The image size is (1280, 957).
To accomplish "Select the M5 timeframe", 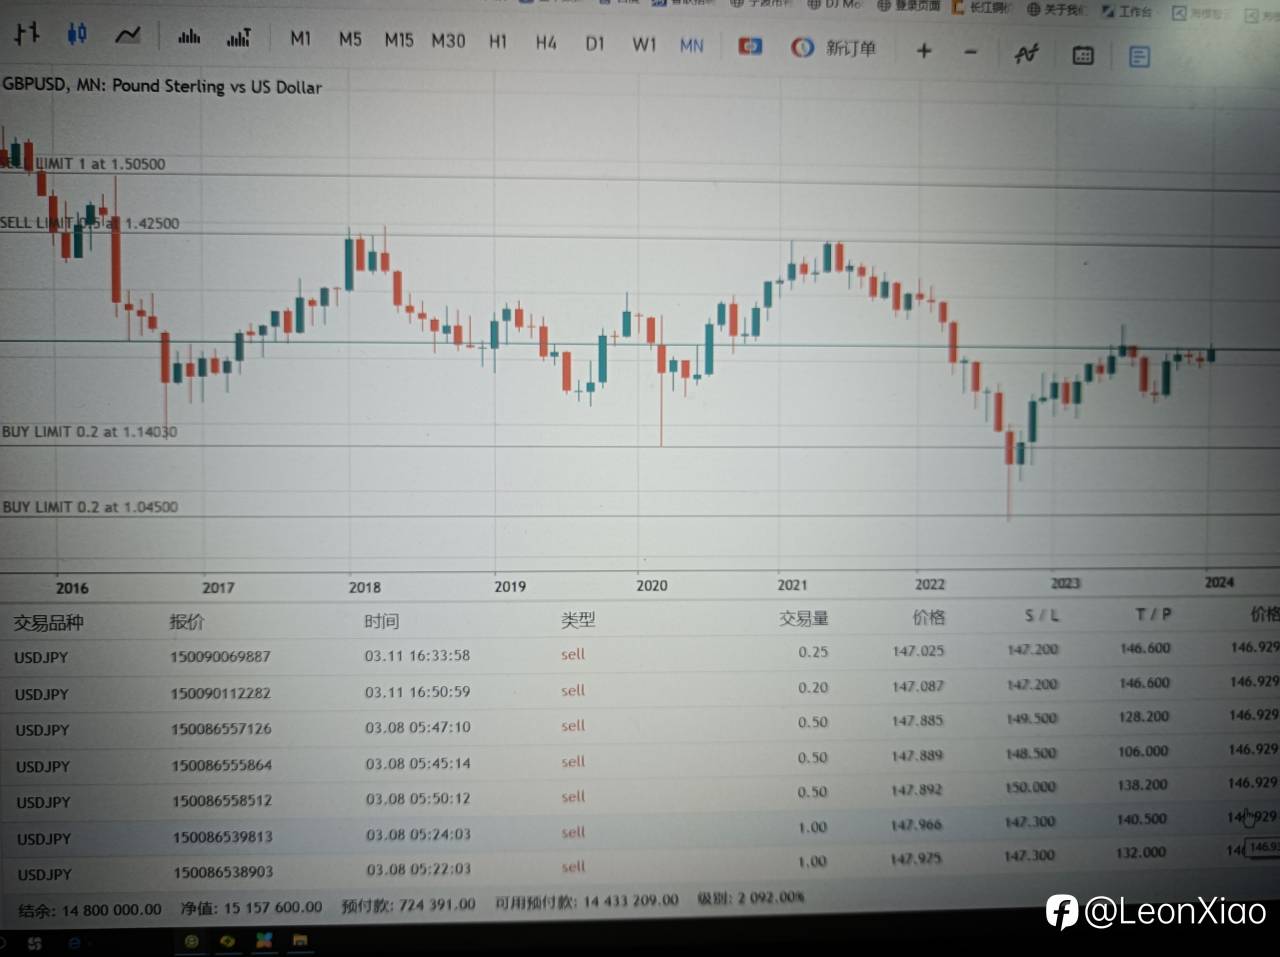I will click(350, 39).
